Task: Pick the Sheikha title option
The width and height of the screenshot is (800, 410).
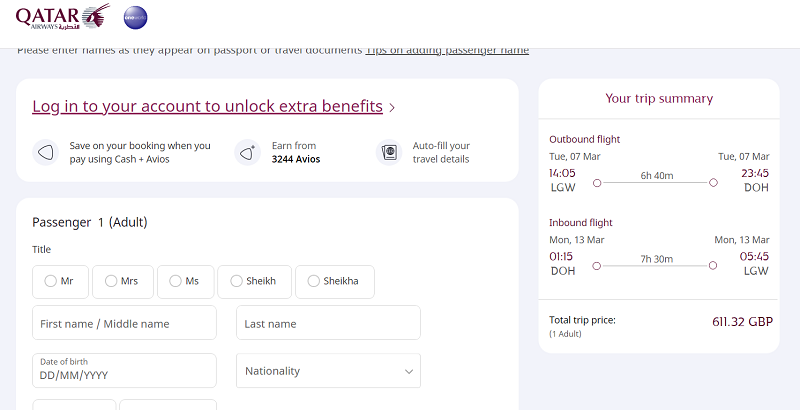Action: (335, 281)
